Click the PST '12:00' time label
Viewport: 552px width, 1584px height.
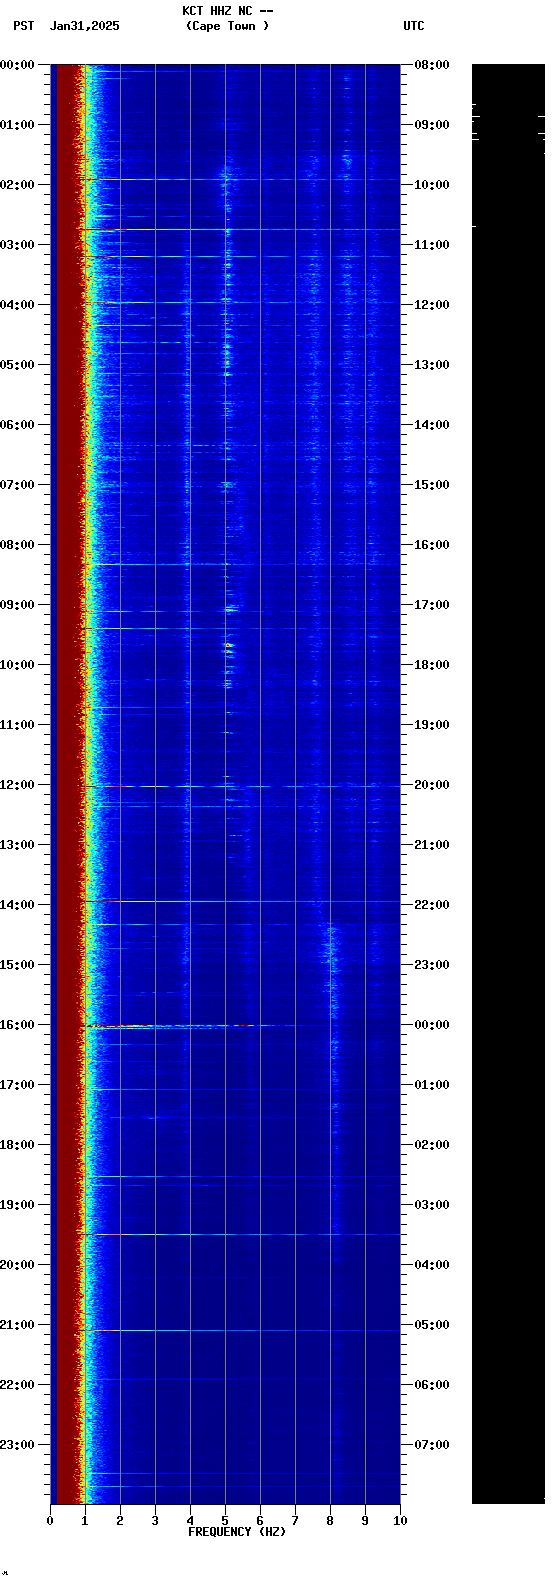pos(18,785)
